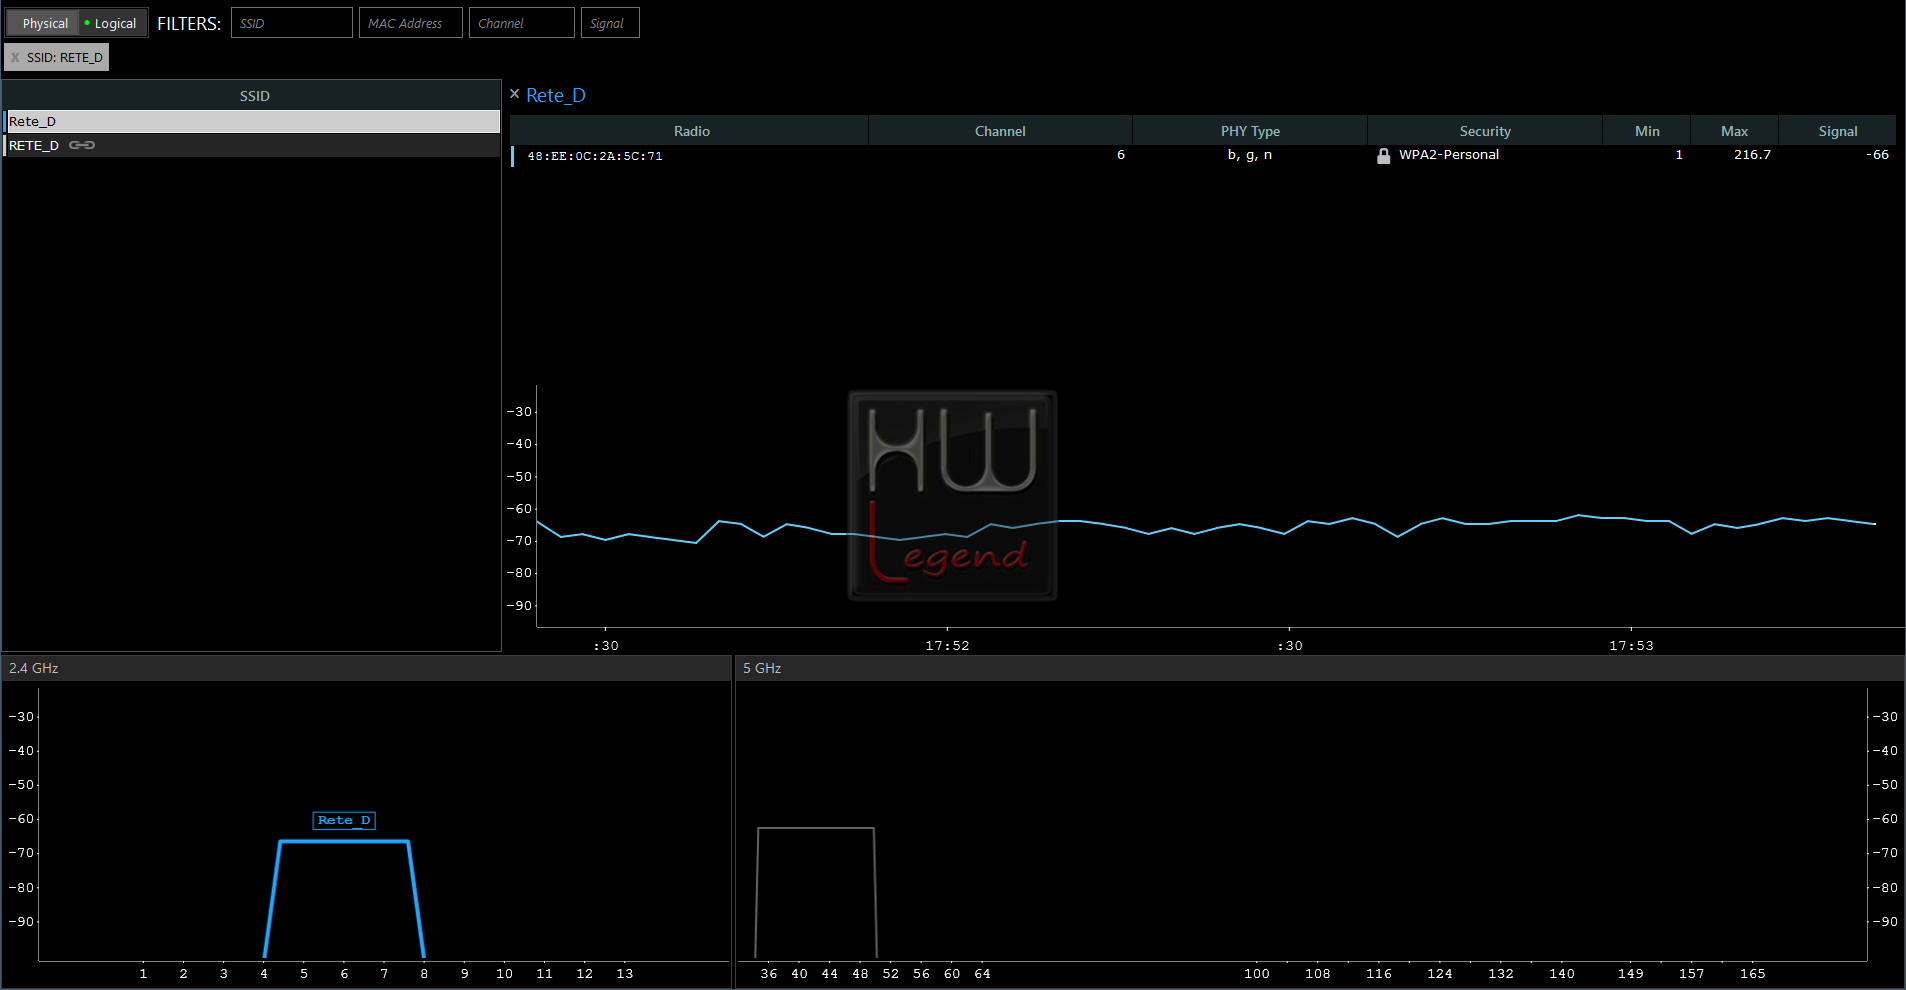Focus the SSID filter field
This screenshot has width=1906, height=990.
click(292, 23)
